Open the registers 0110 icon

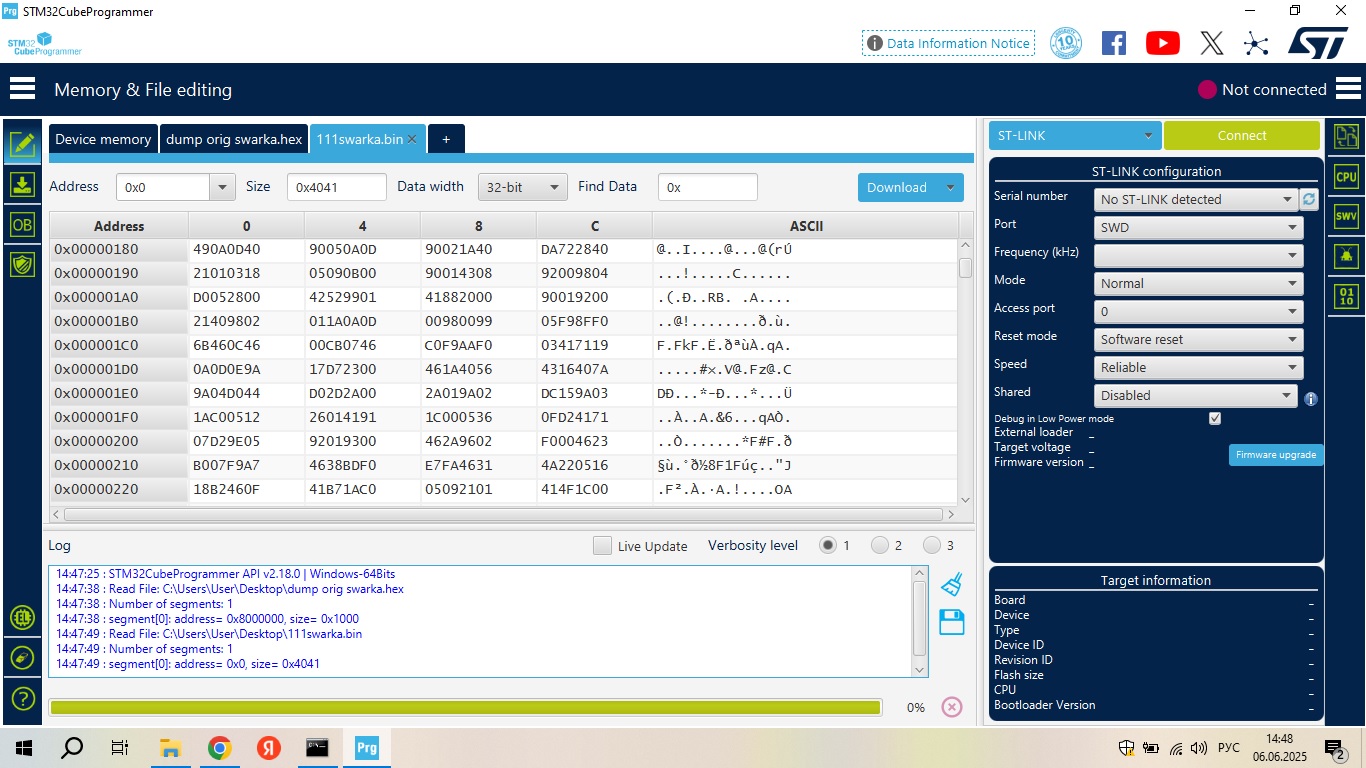tap(1347, 297)
